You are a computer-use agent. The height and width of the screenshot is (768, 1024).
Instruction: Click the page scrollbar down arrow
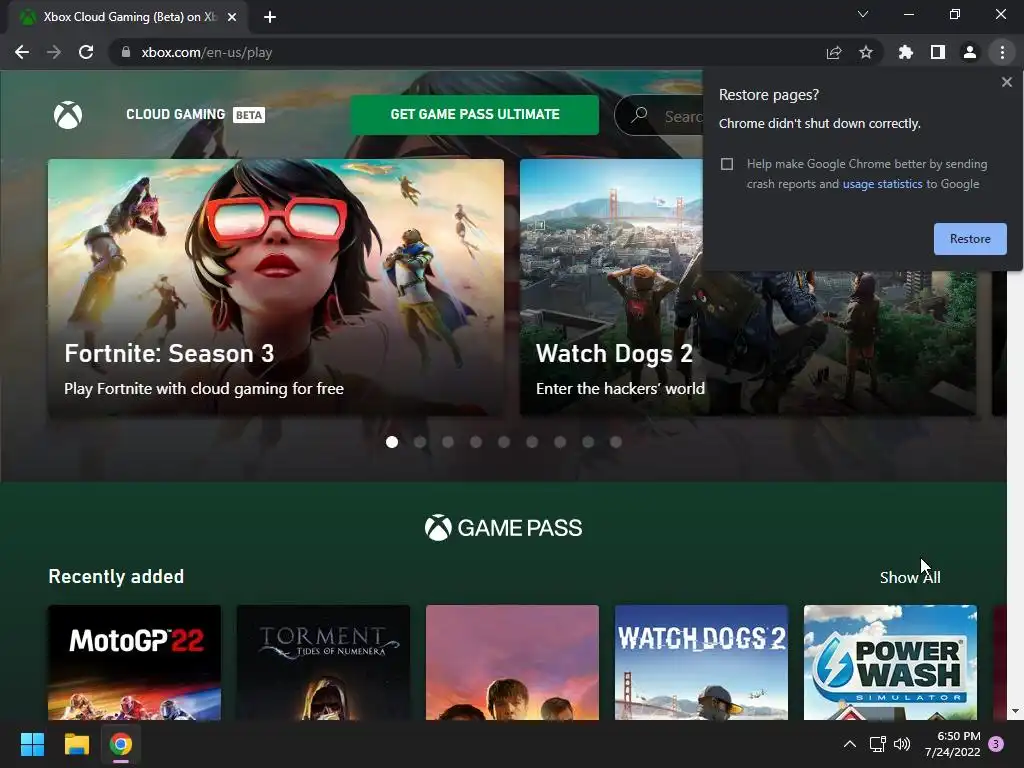pos(1015,711)
